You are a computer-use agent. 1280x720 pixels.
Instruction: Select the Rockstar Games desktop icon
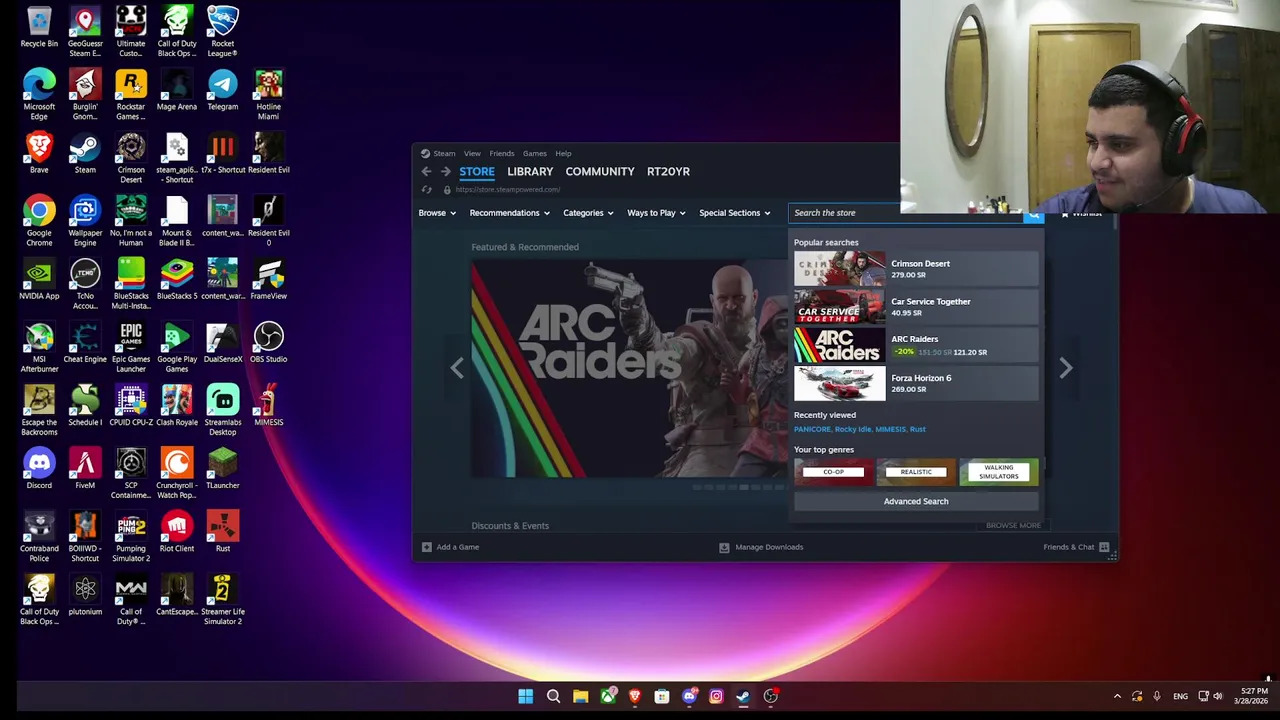[131, 94]
